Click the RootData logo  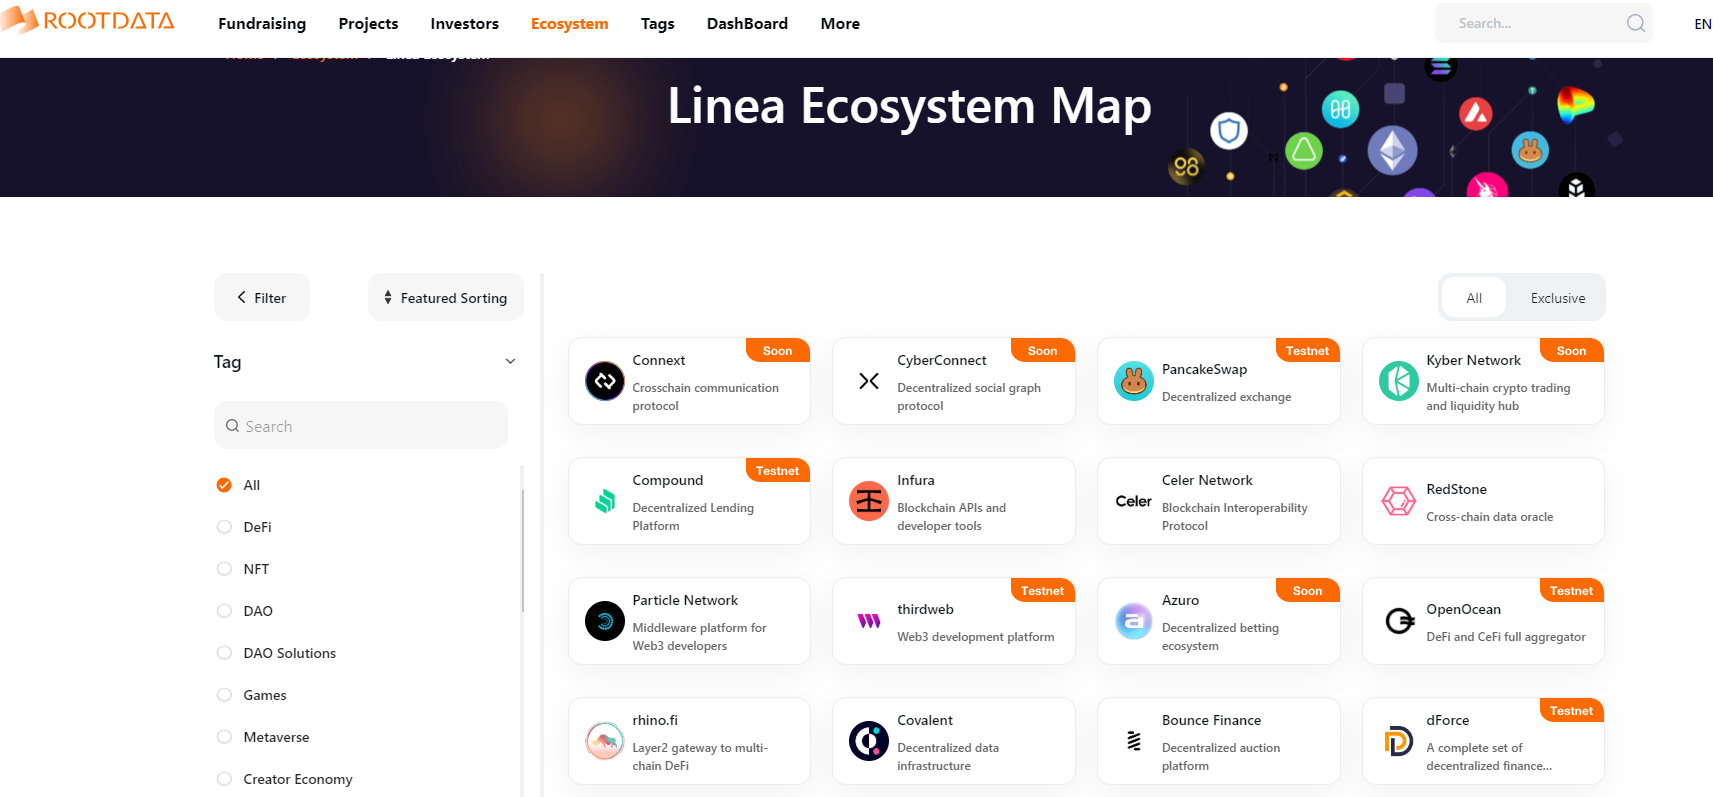(88, 20)
